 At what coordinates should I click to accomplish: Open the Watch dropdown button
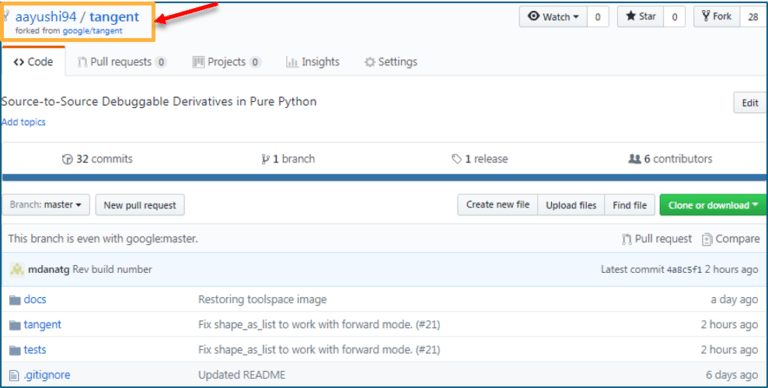[x=553, y=17]
